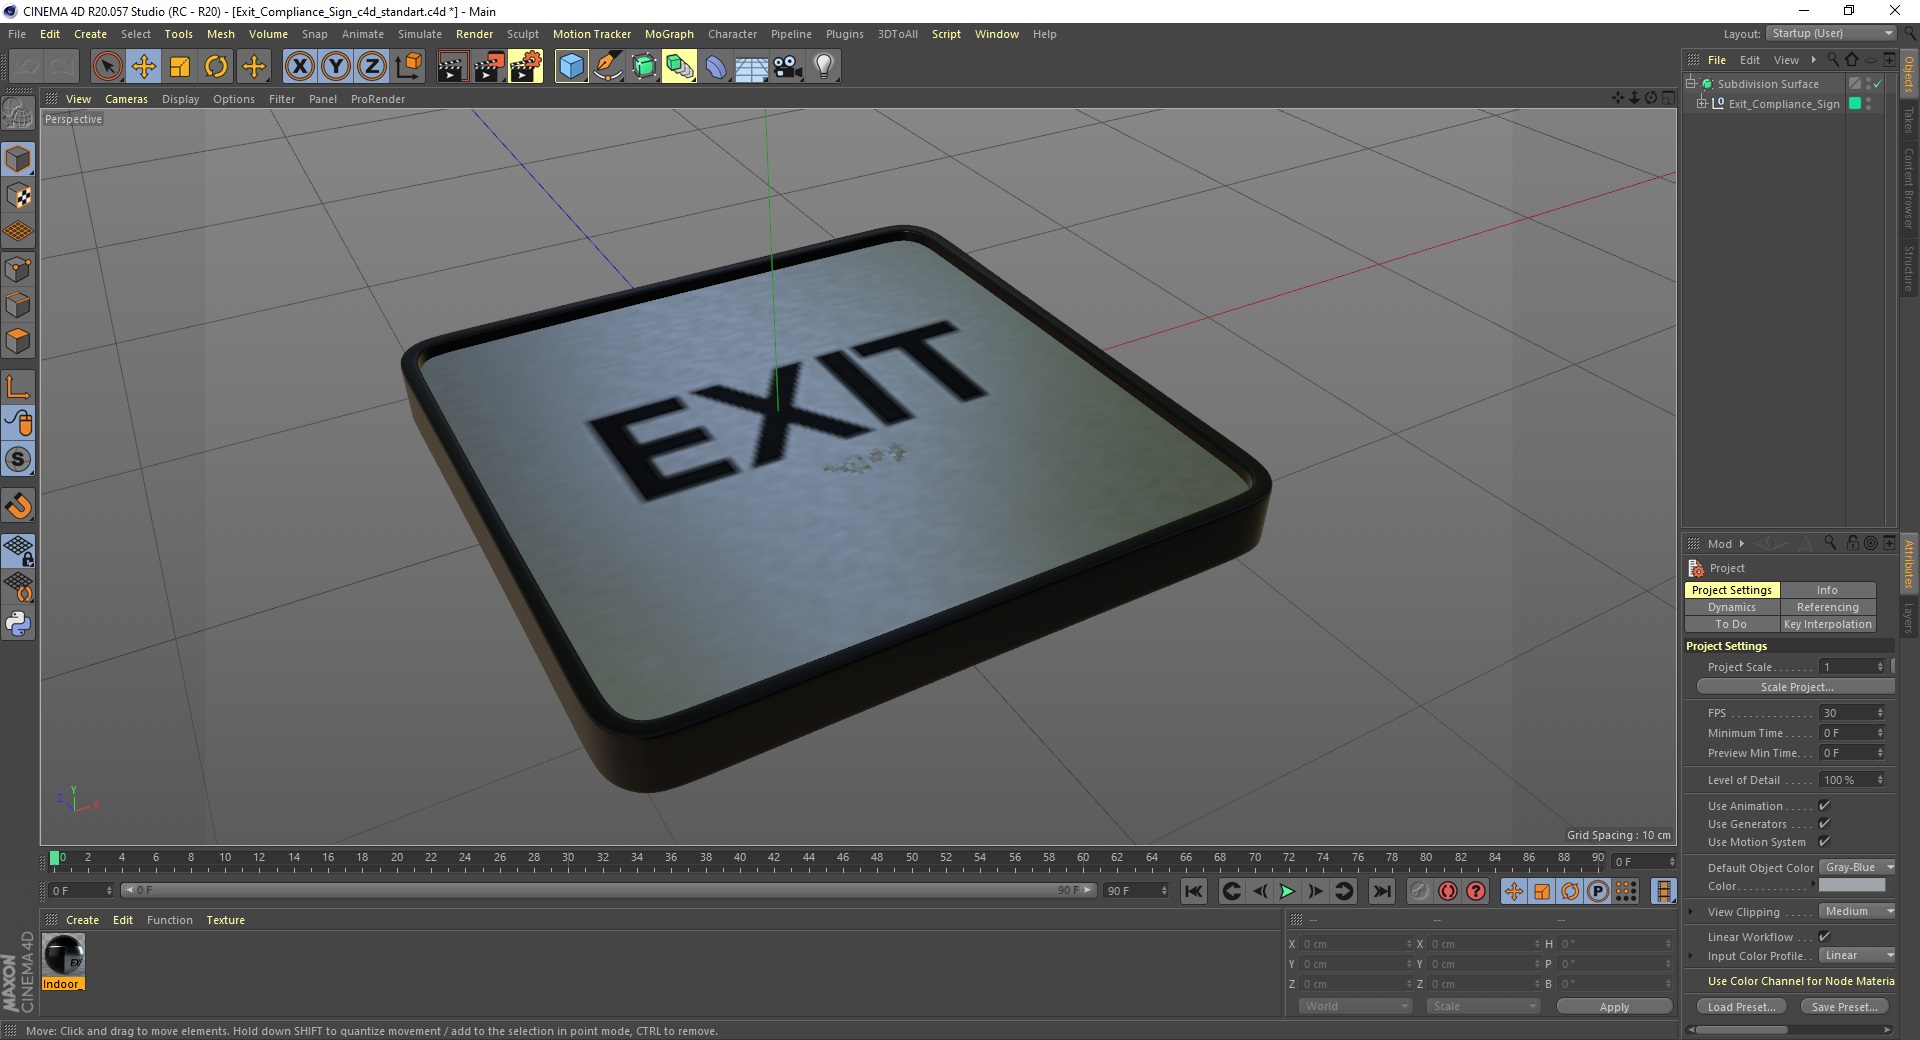The height and width of the screenshot is (1040, 1920).
Task: Open the Layout dropdown
Action: (1831, 33)
